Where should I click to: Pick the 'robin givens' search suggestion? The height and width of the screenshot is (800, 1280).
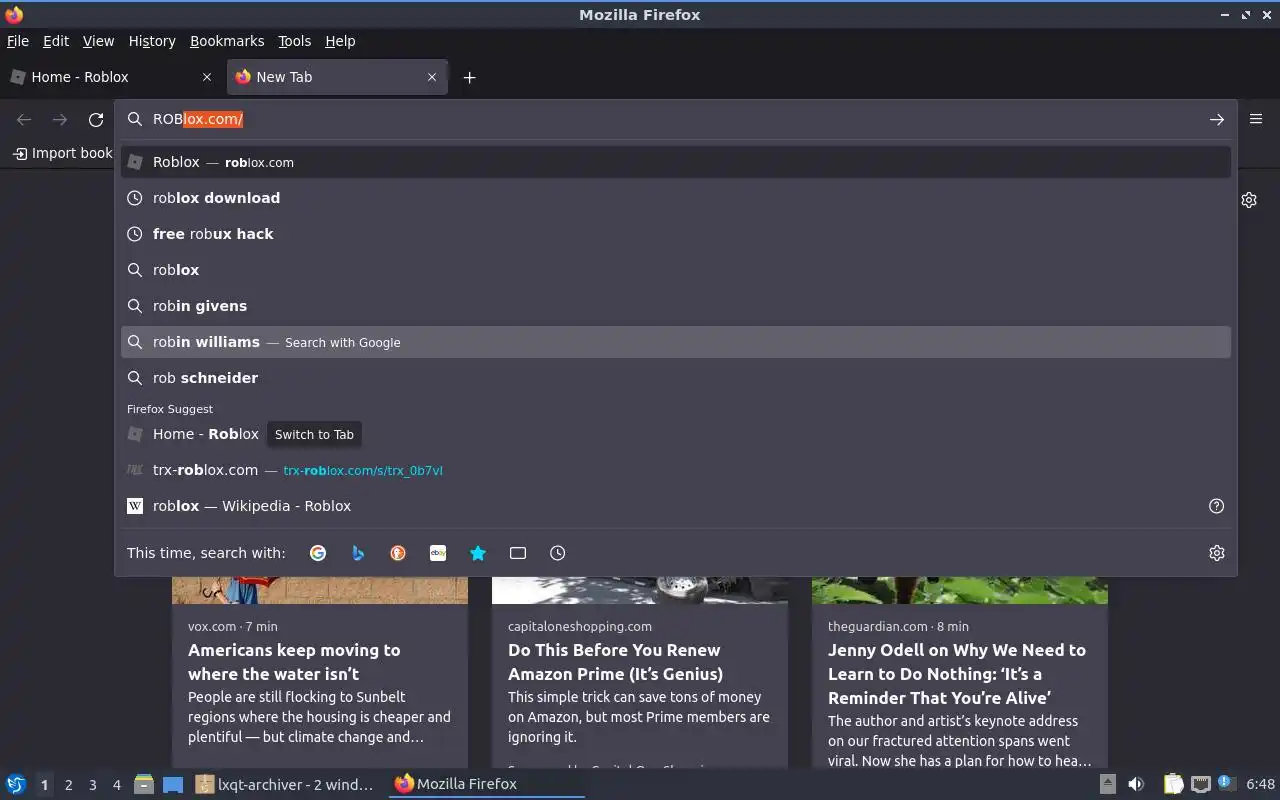pos(676,306)
